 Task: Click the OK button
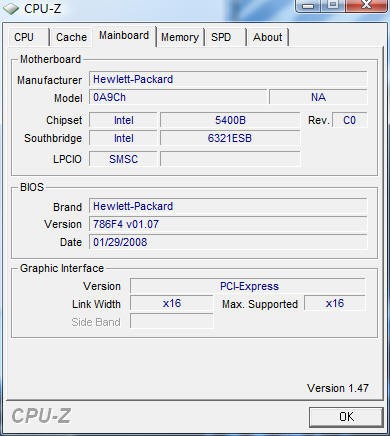(346, 417)
